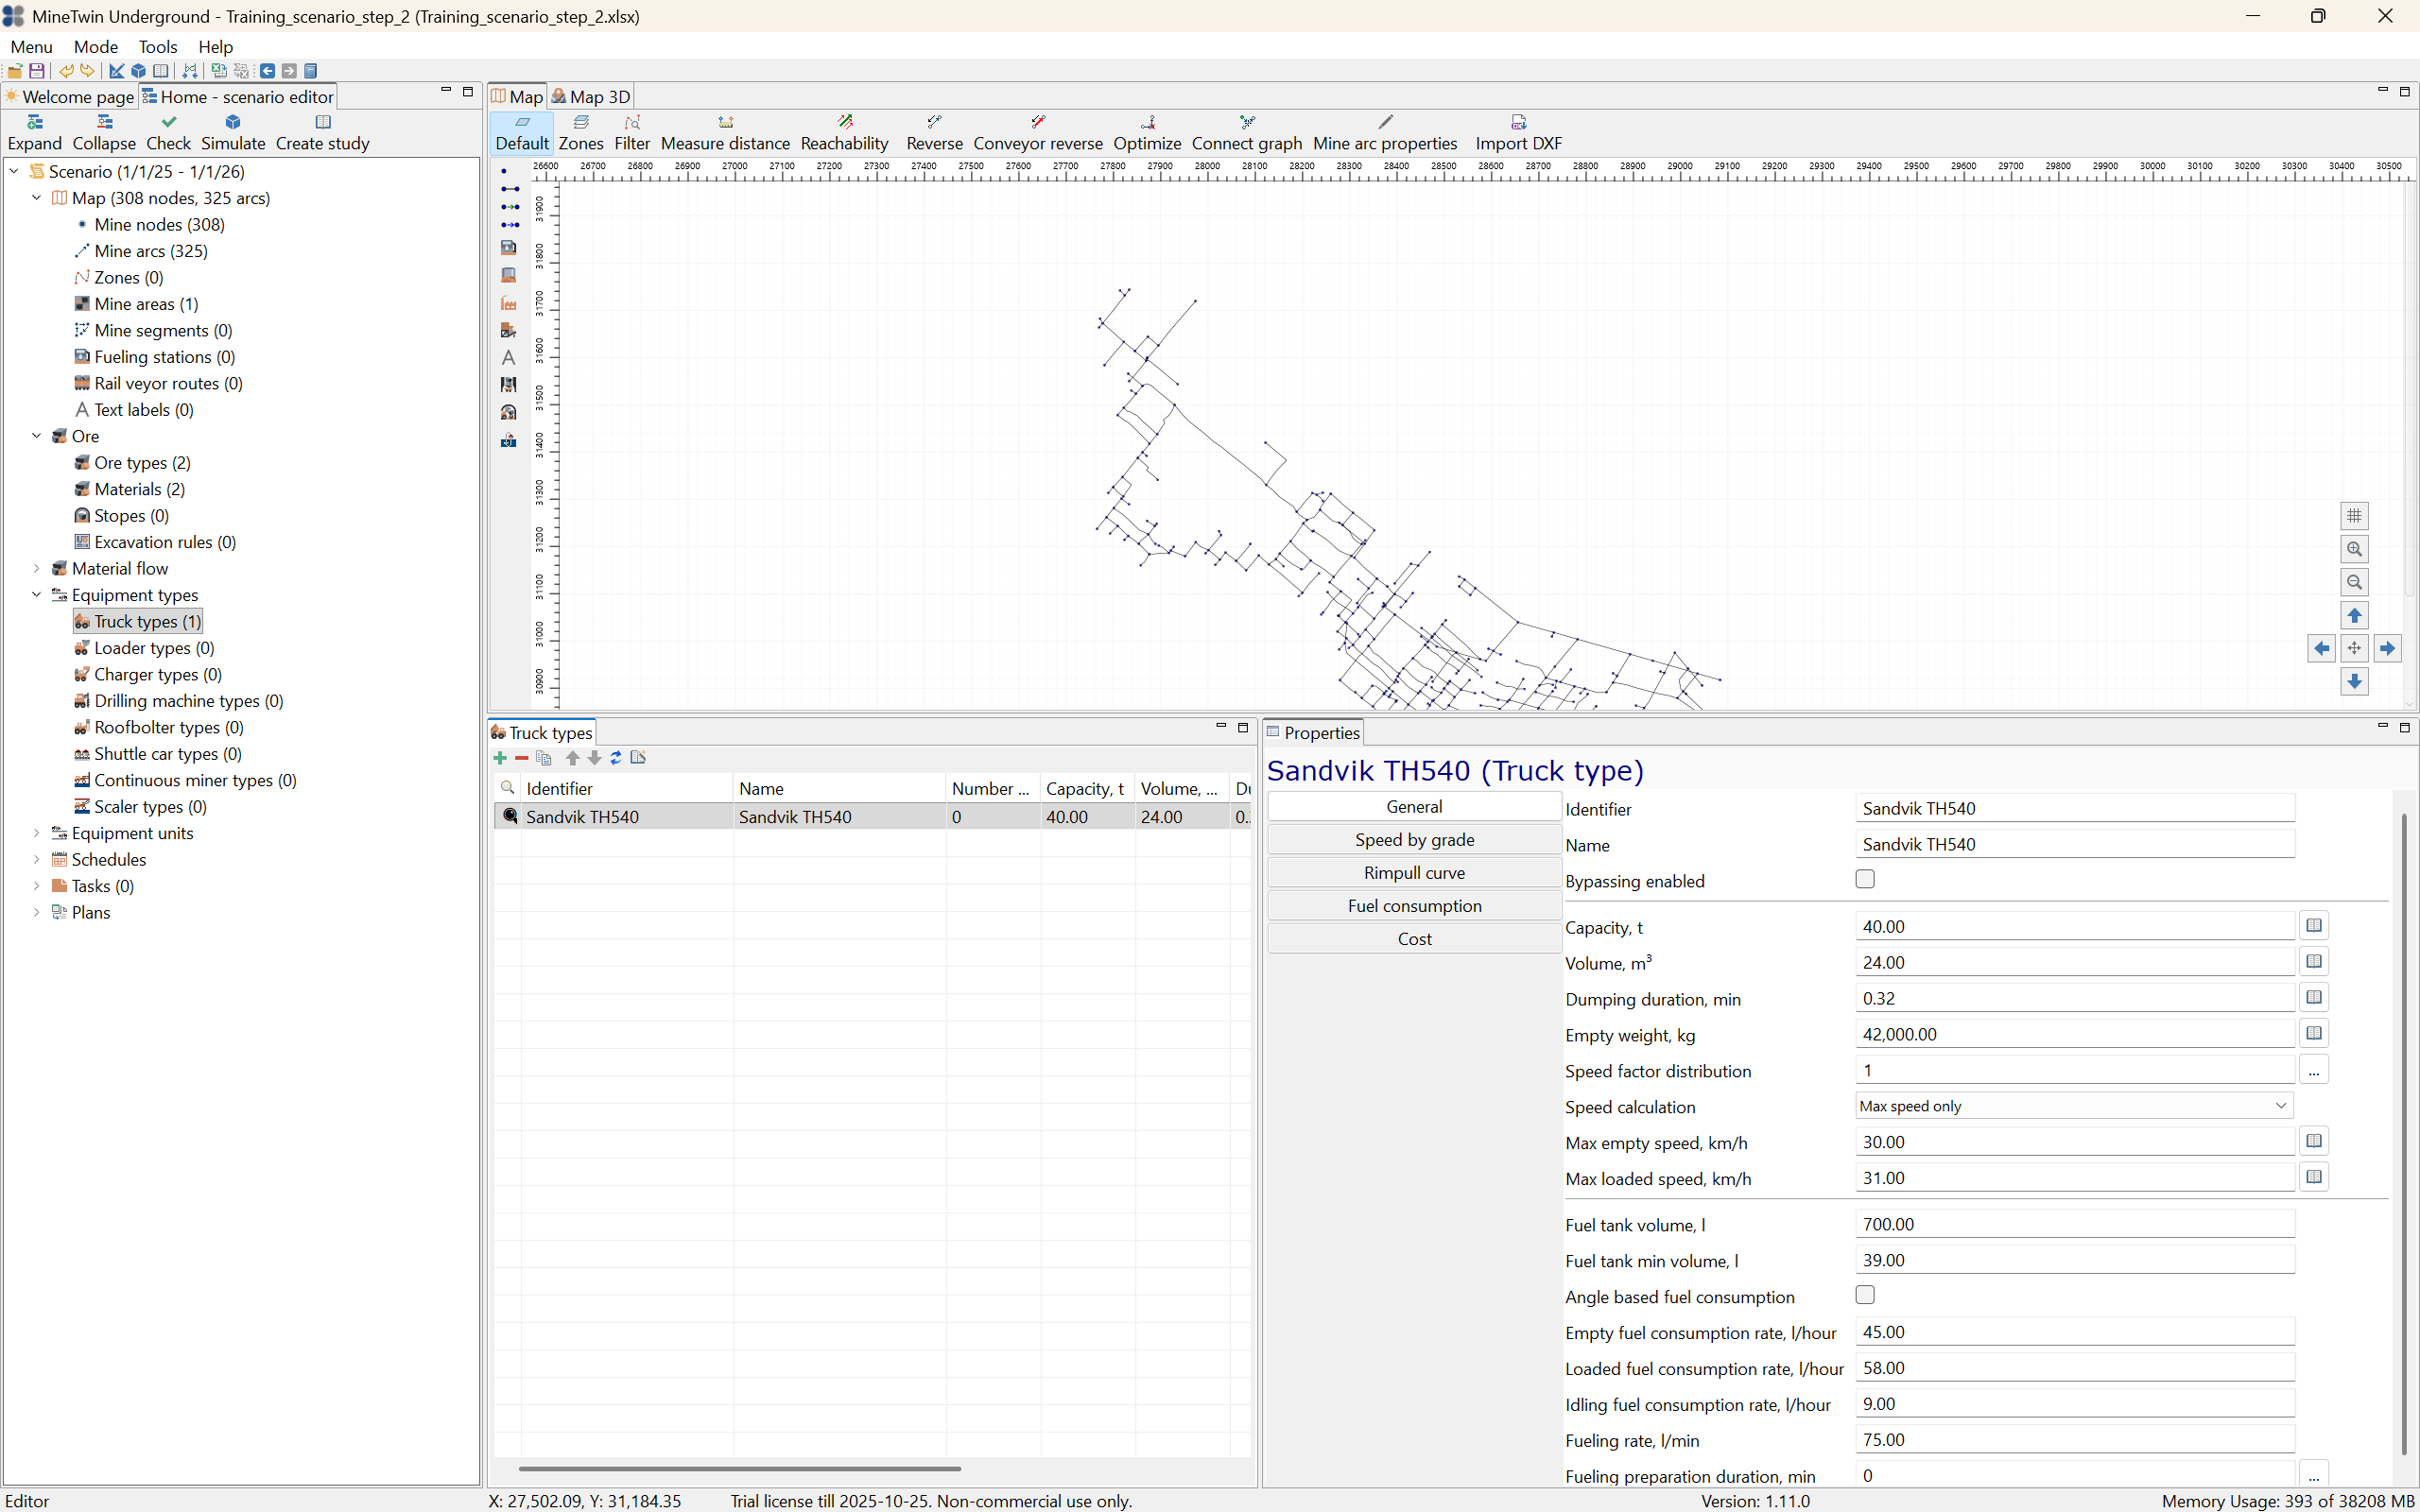Add a new truck type with green plus
Screen dimensions: 2420x1512
click(x=500, y=758)
